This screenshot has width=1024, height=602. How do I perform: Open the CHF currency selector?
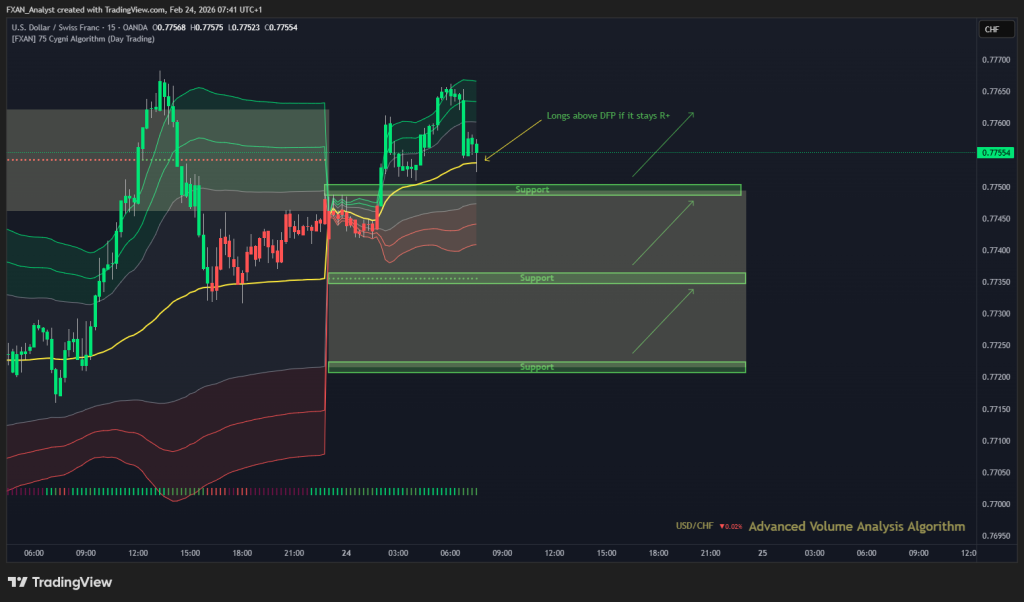click(991, 29)
